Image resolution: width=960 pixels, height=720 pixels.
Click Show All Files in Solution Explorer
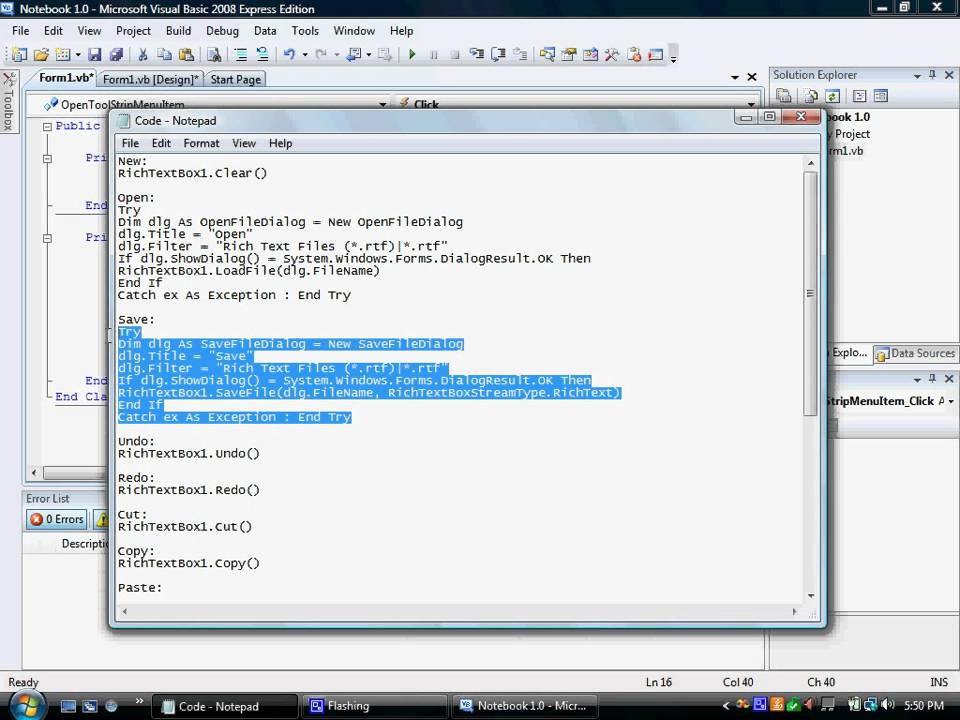click(x=811, y=96)
